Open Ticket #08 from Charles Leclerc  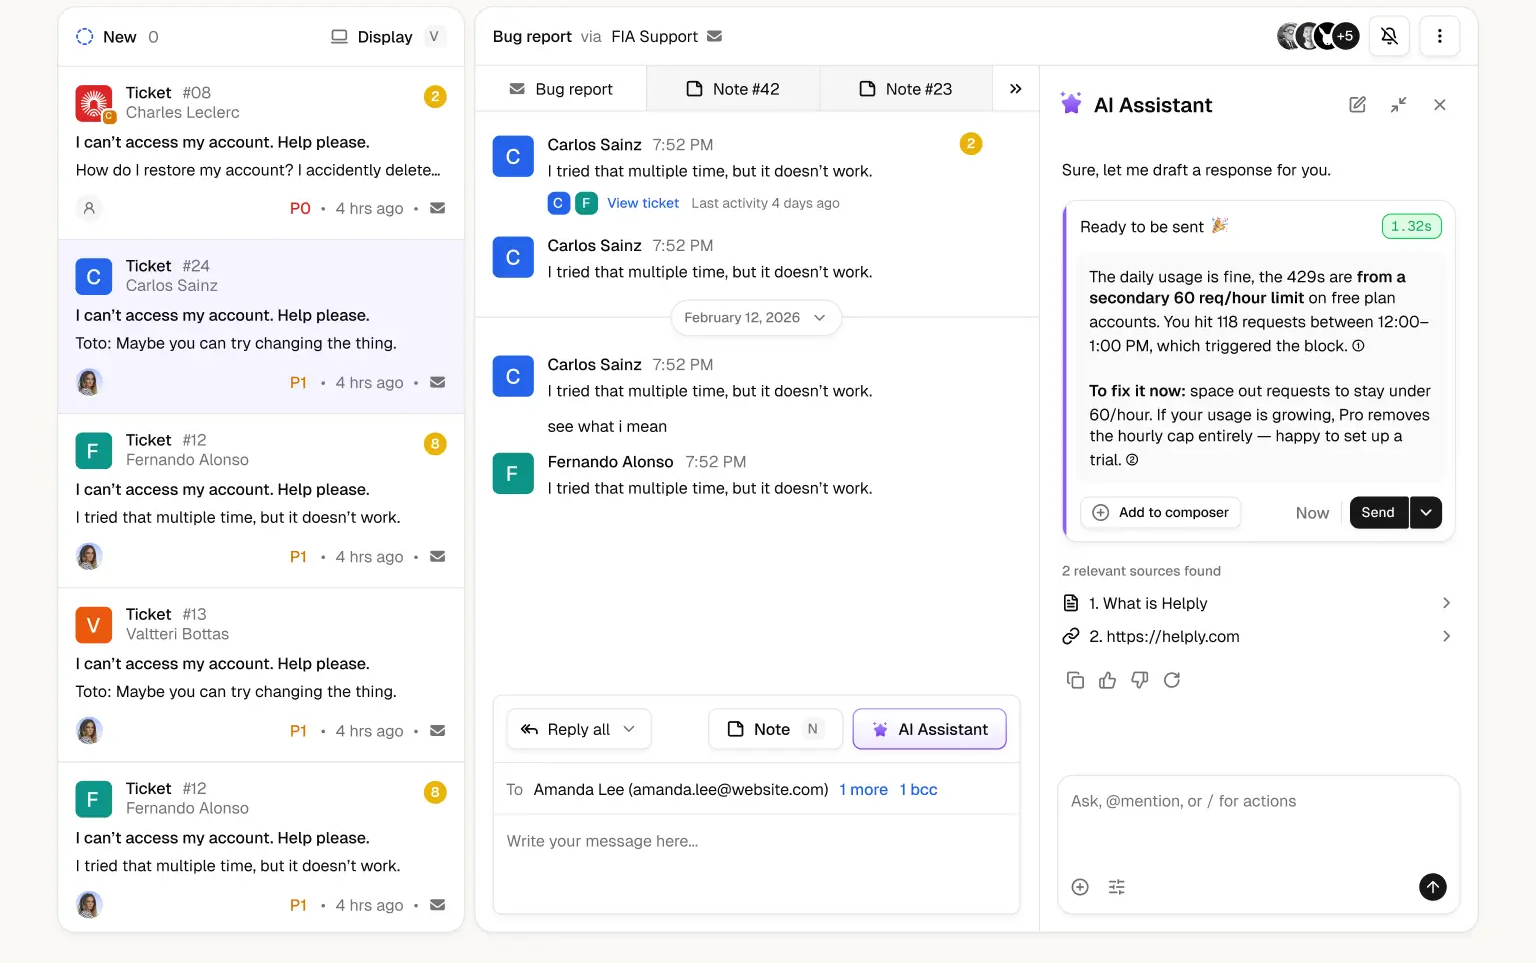click(261, 153)
